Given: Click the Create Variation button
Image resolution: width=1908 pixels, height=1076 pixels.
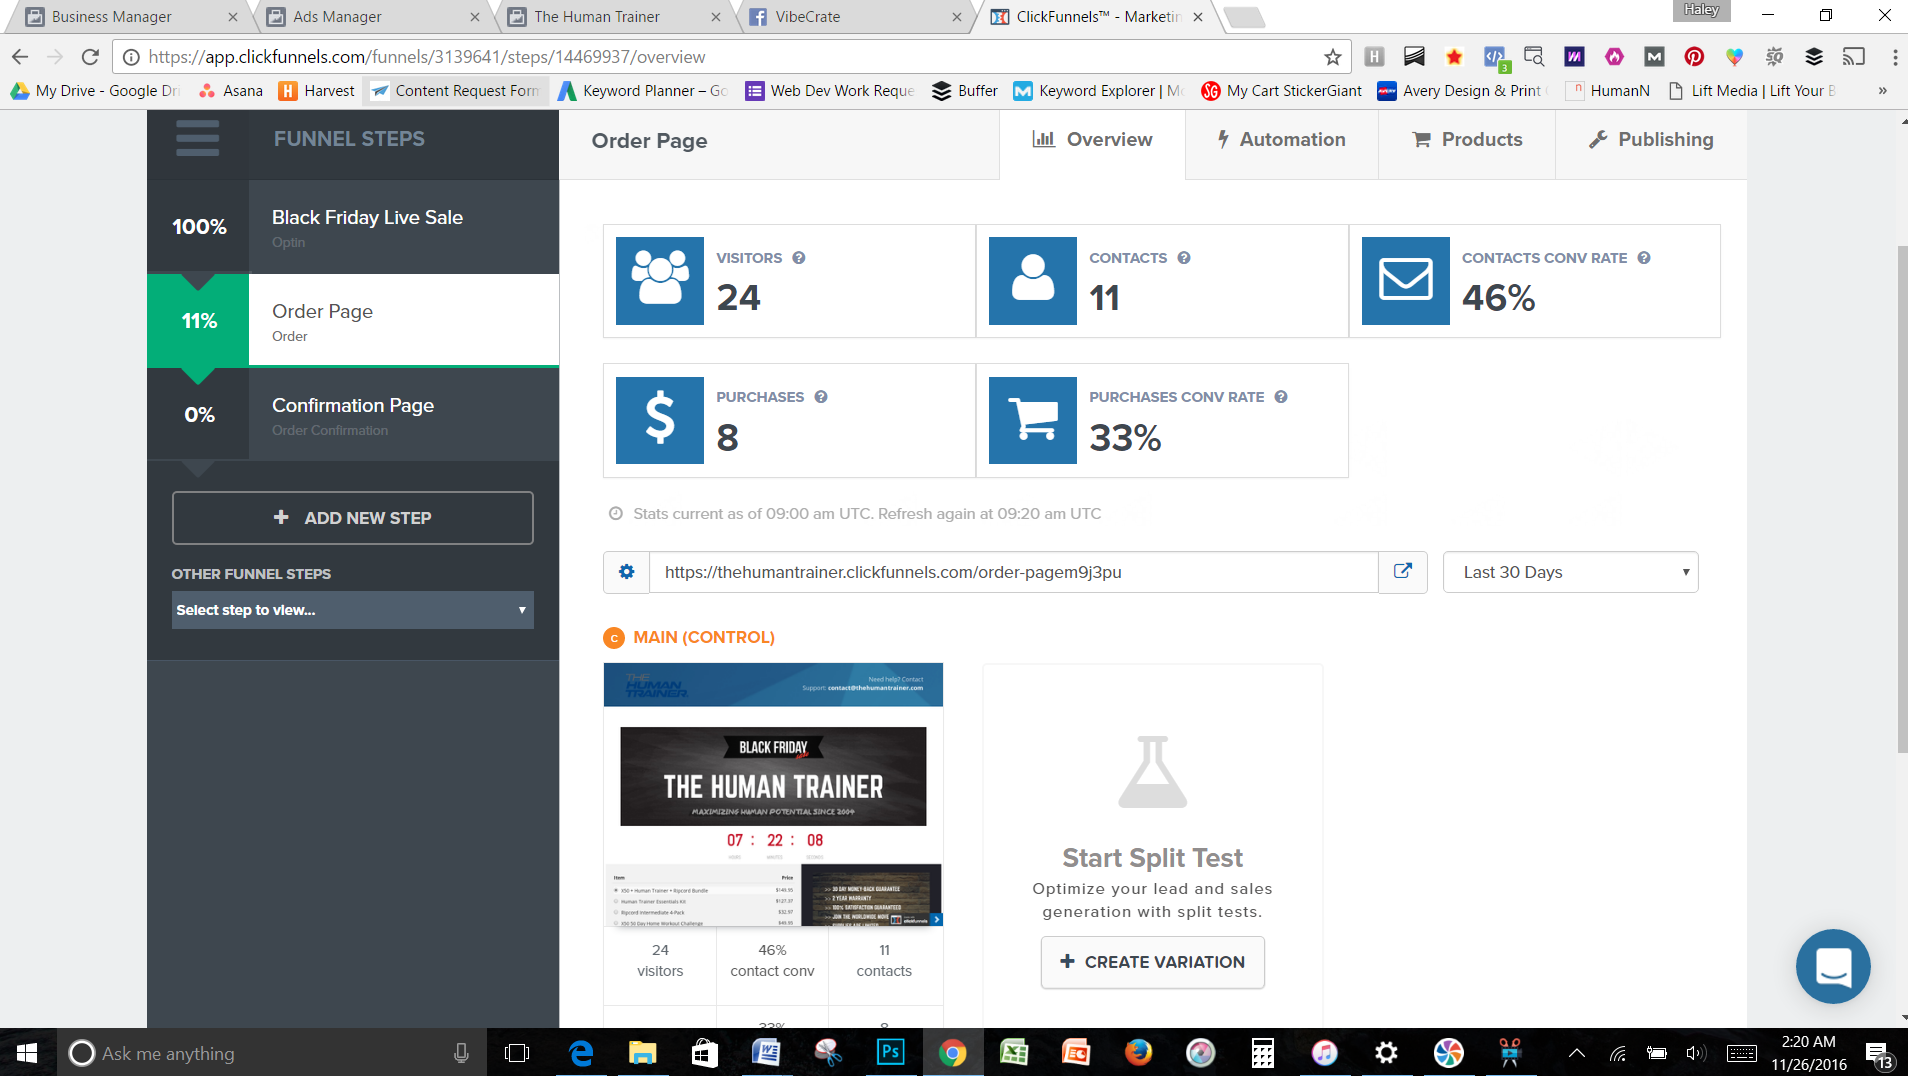Looking at the screenshot, I should (x=1152, y=962).
